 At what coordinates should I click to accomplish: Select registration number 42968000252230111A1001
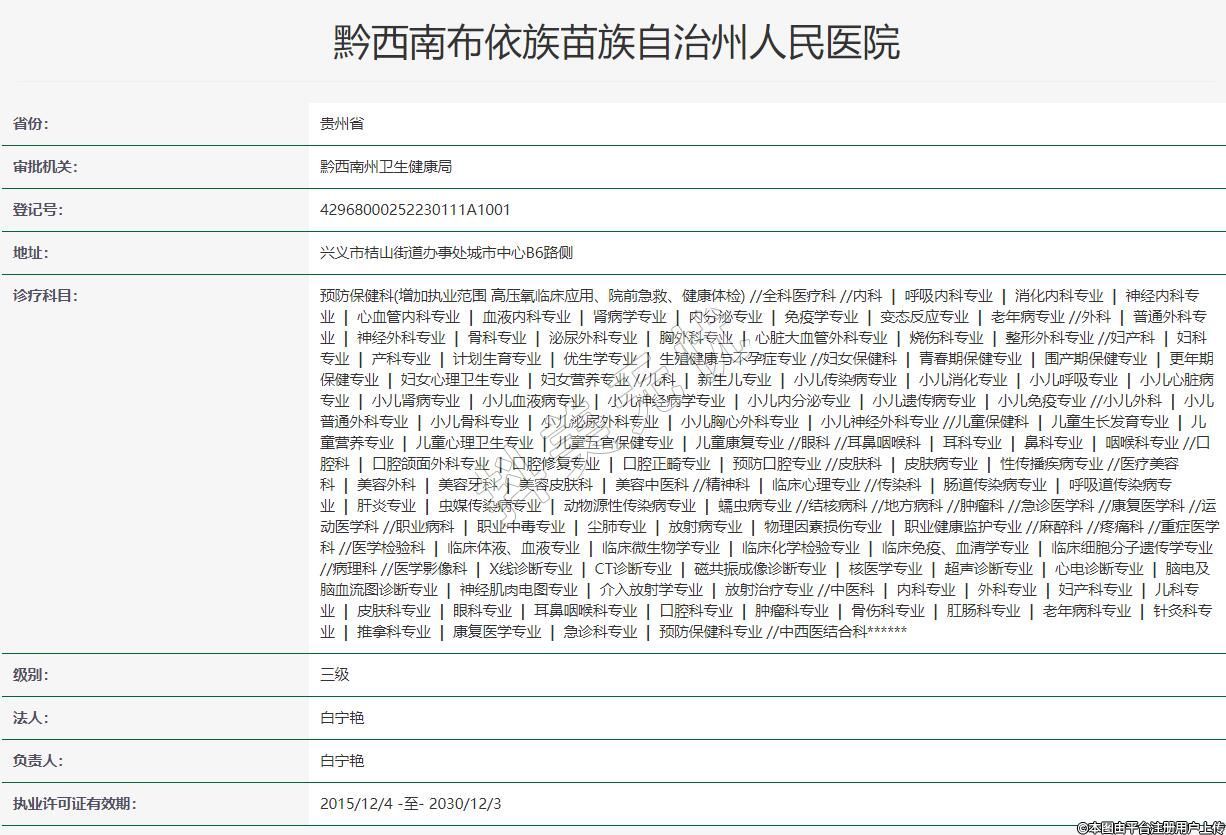[415, 210]
